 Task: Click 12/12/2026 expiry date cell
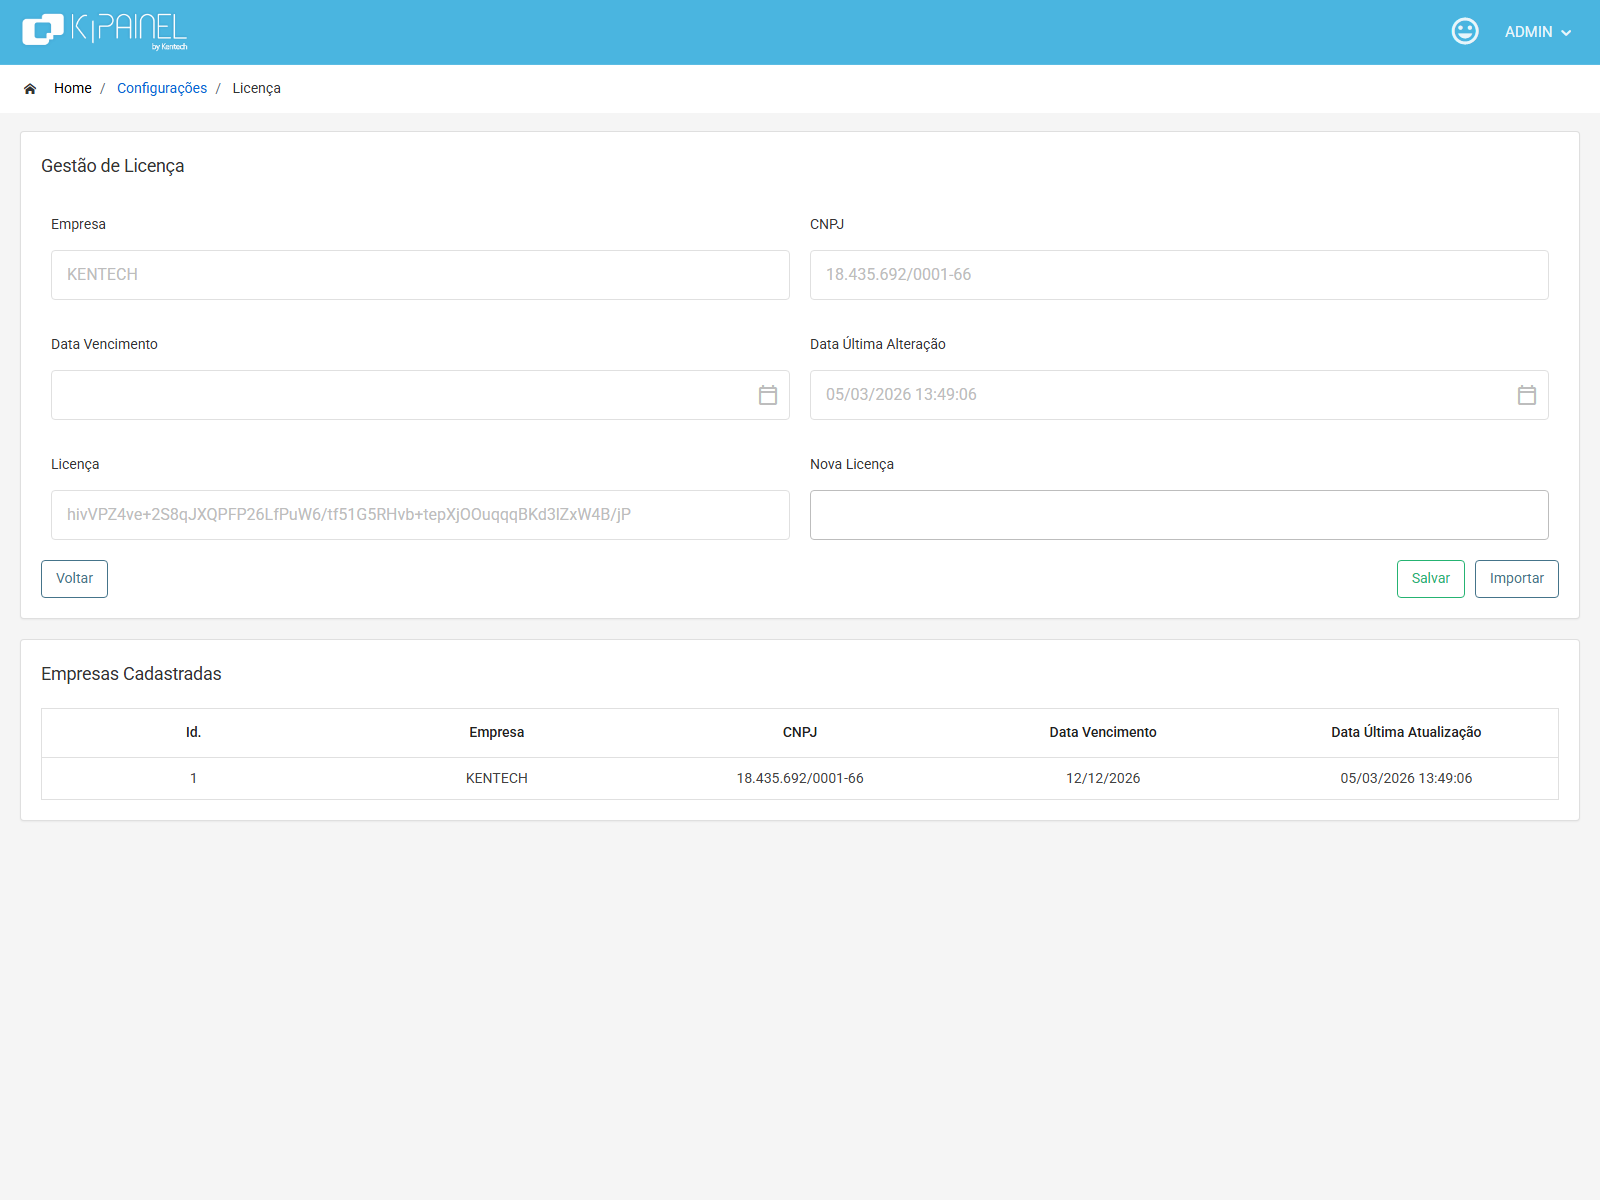pyautogui.click(x=1103, y=779)
